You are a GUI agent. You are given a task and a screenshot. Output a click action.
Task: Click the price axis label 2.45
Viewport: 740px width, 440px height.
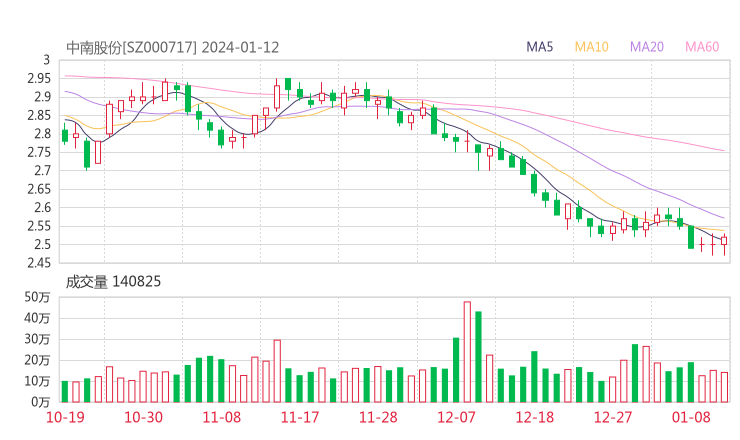point(39,263)
